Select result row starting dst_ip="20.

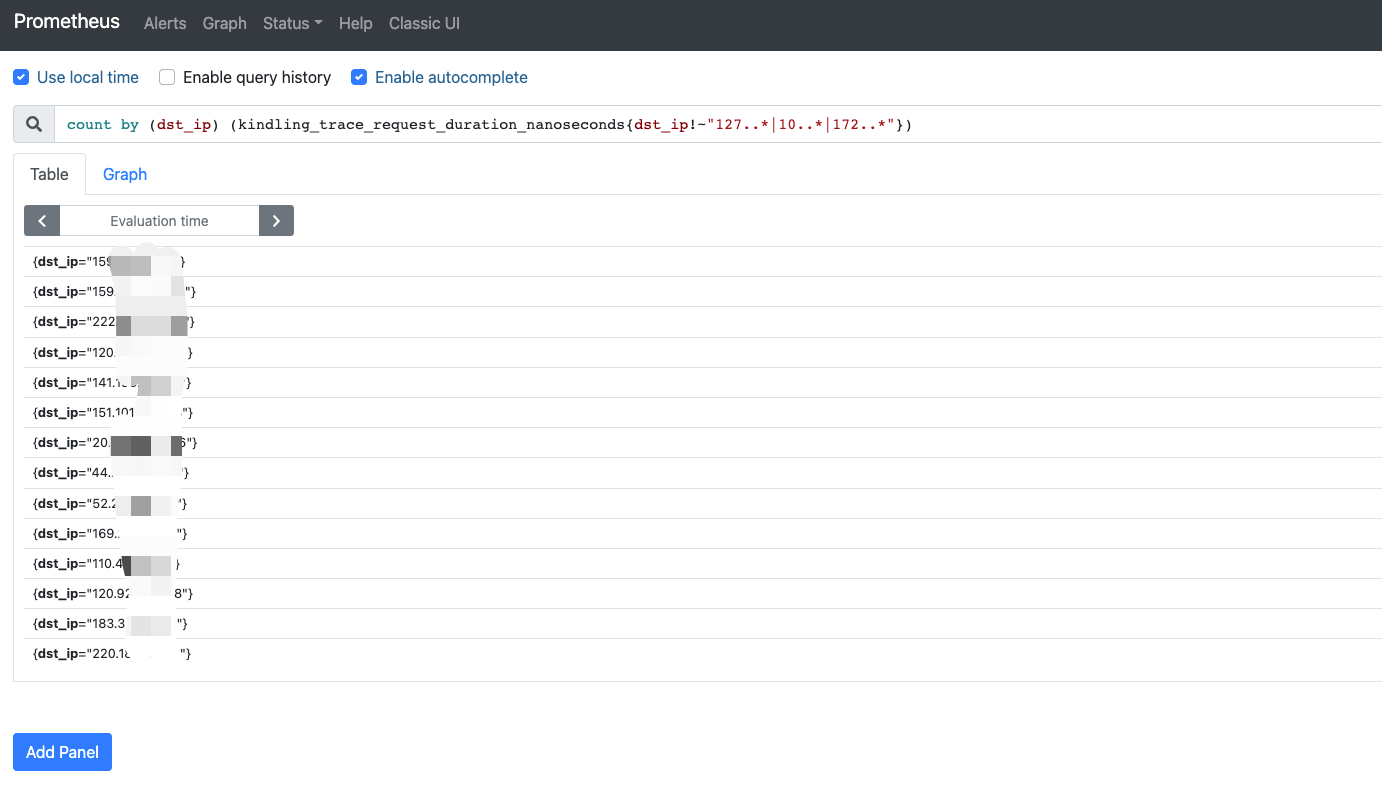[703, 443]
